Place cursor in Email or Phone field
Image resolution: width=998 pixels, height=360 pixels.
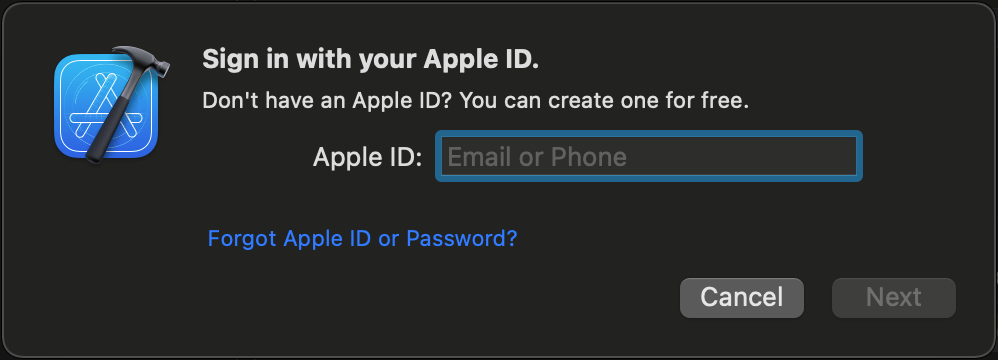649,156
